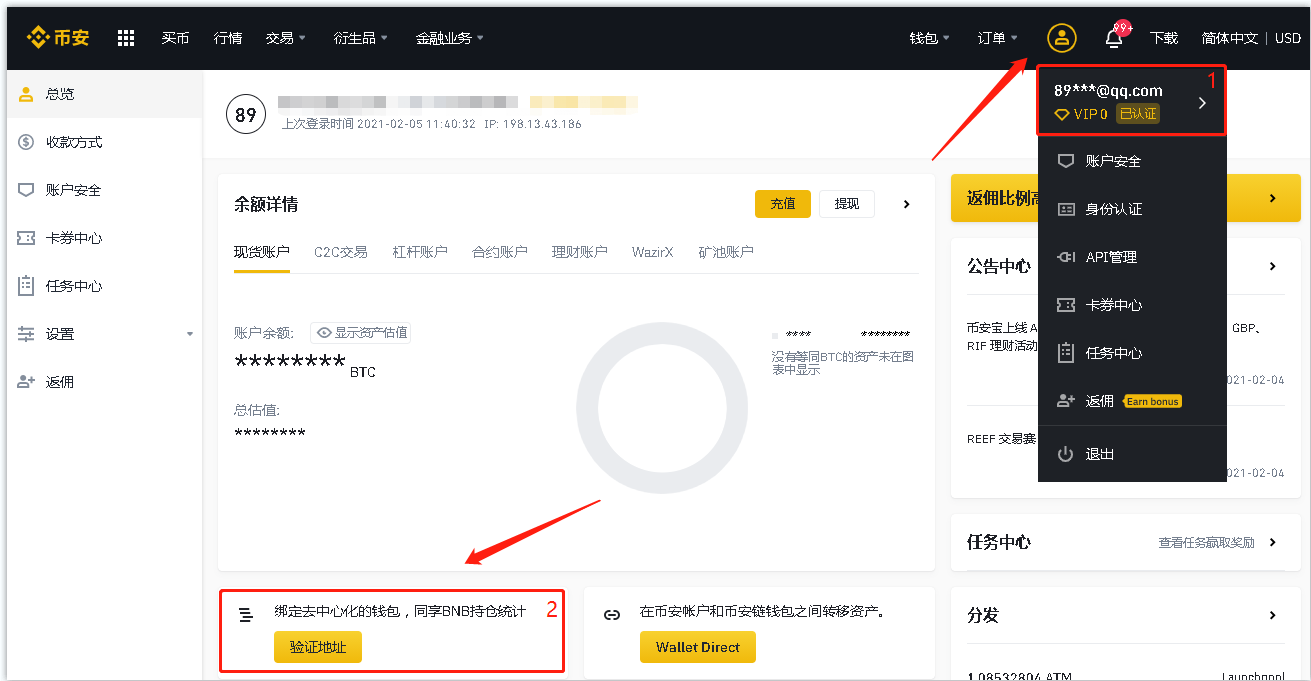Viewport: 1311px width, 681px height.
Task: Select the 现货账户 tab
Action: [x=262, y=252]
